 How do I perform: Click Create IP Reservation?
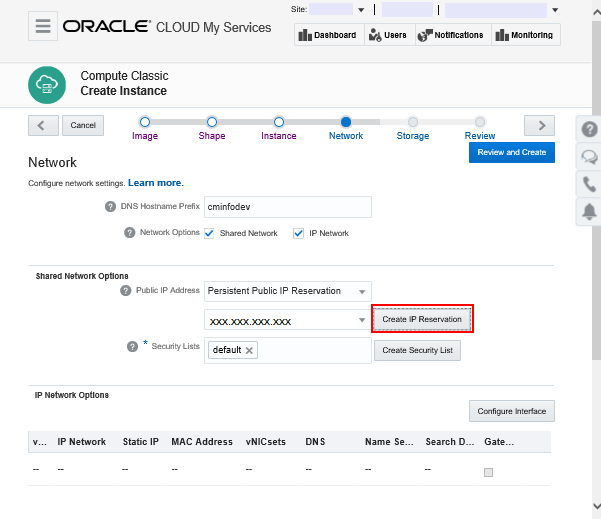click(422, 319)
